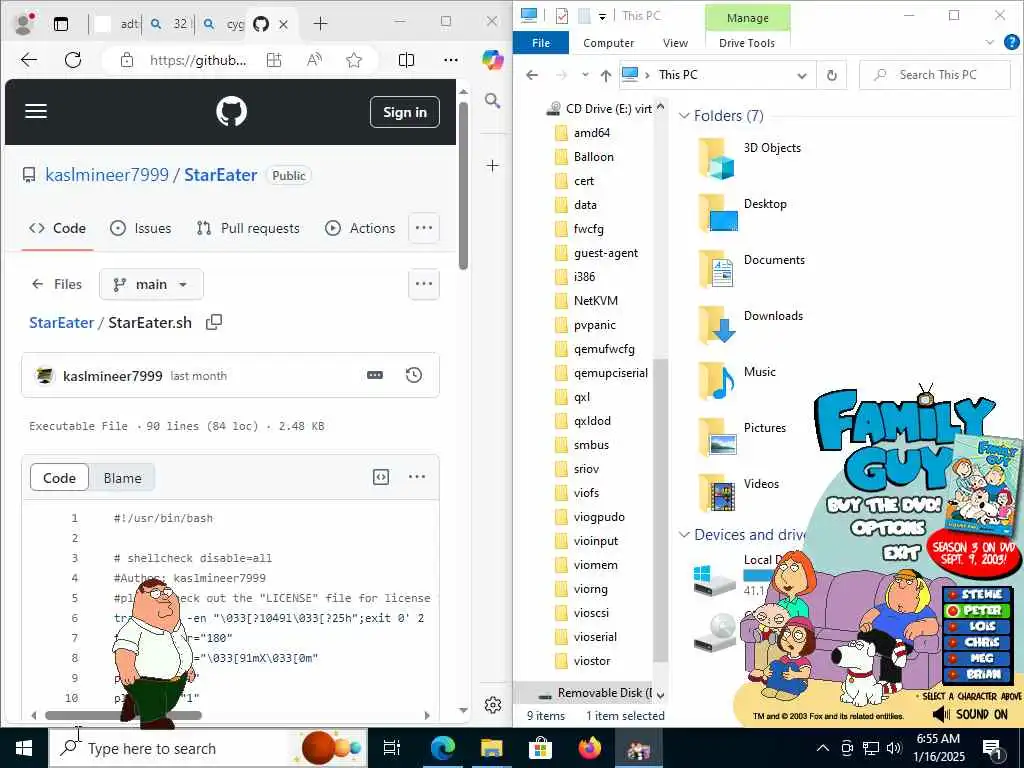The image size is (1024, 768).
Task: Click navigation pane scrollbar in File Explorer
Action: tap(660, 509)
